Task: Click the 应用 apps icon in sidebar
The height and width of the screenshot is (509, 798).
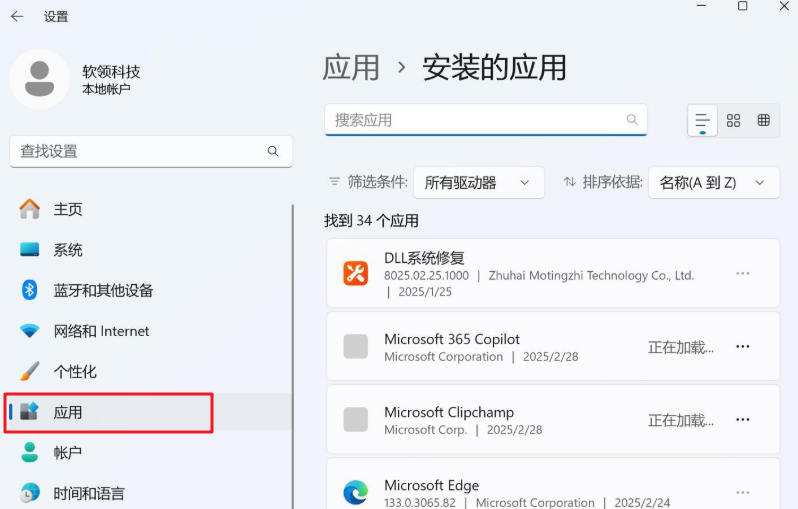Action: [x=30, y=411]
